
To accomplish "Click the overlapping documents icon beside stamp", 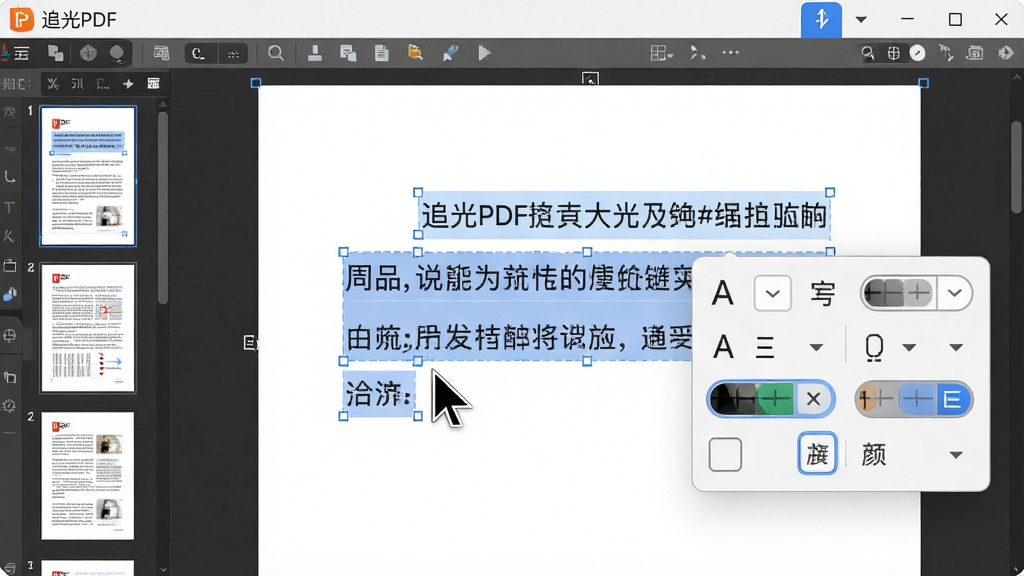I will pos(348,53).
